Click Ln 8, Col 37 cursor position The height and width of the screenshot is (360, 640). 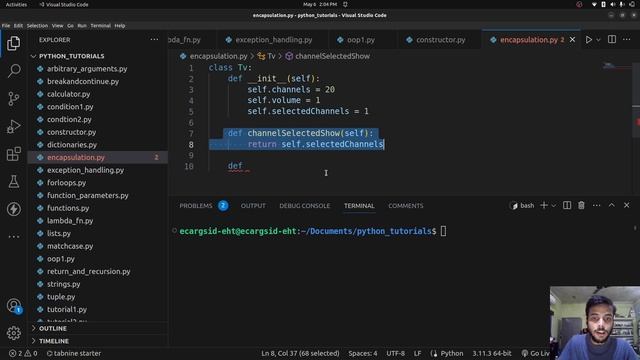[x=300, y=353]
